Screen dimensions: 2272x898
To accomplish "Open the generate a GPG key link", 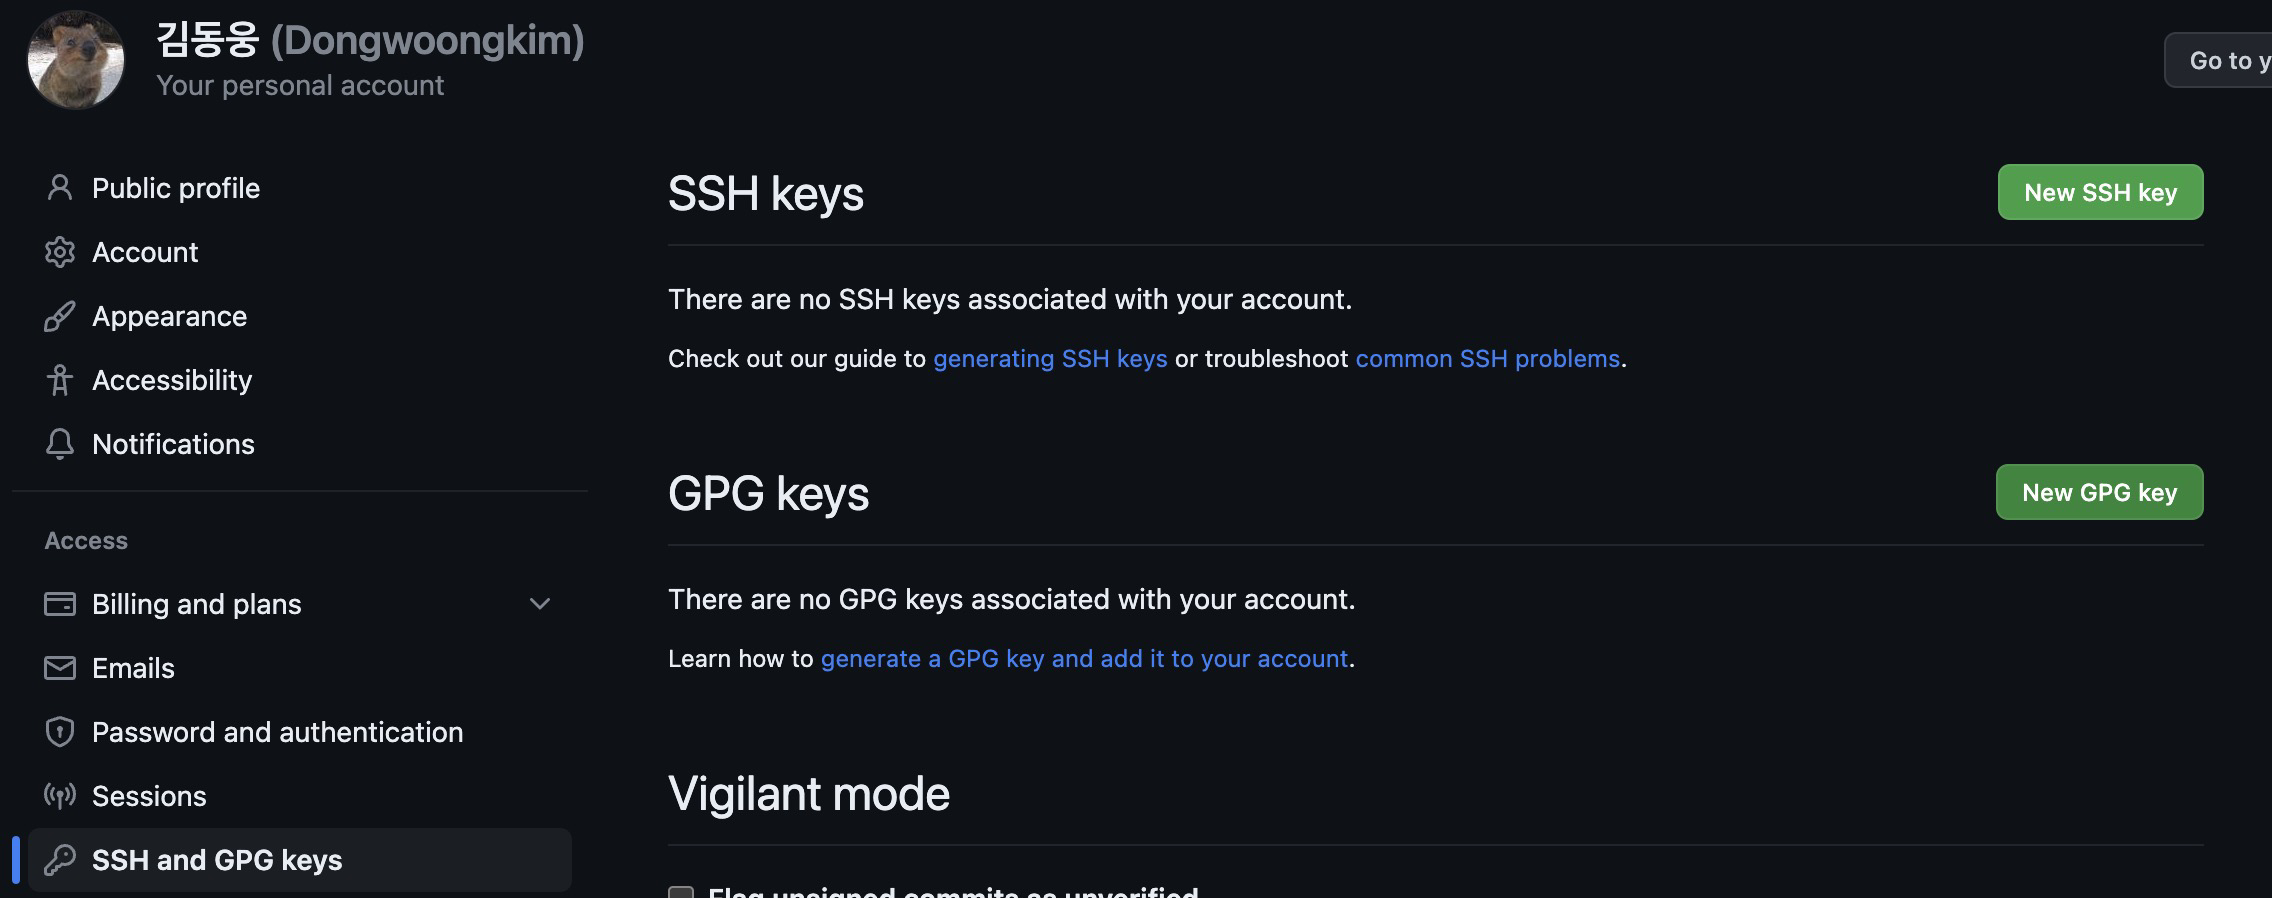I will 1084,659.
